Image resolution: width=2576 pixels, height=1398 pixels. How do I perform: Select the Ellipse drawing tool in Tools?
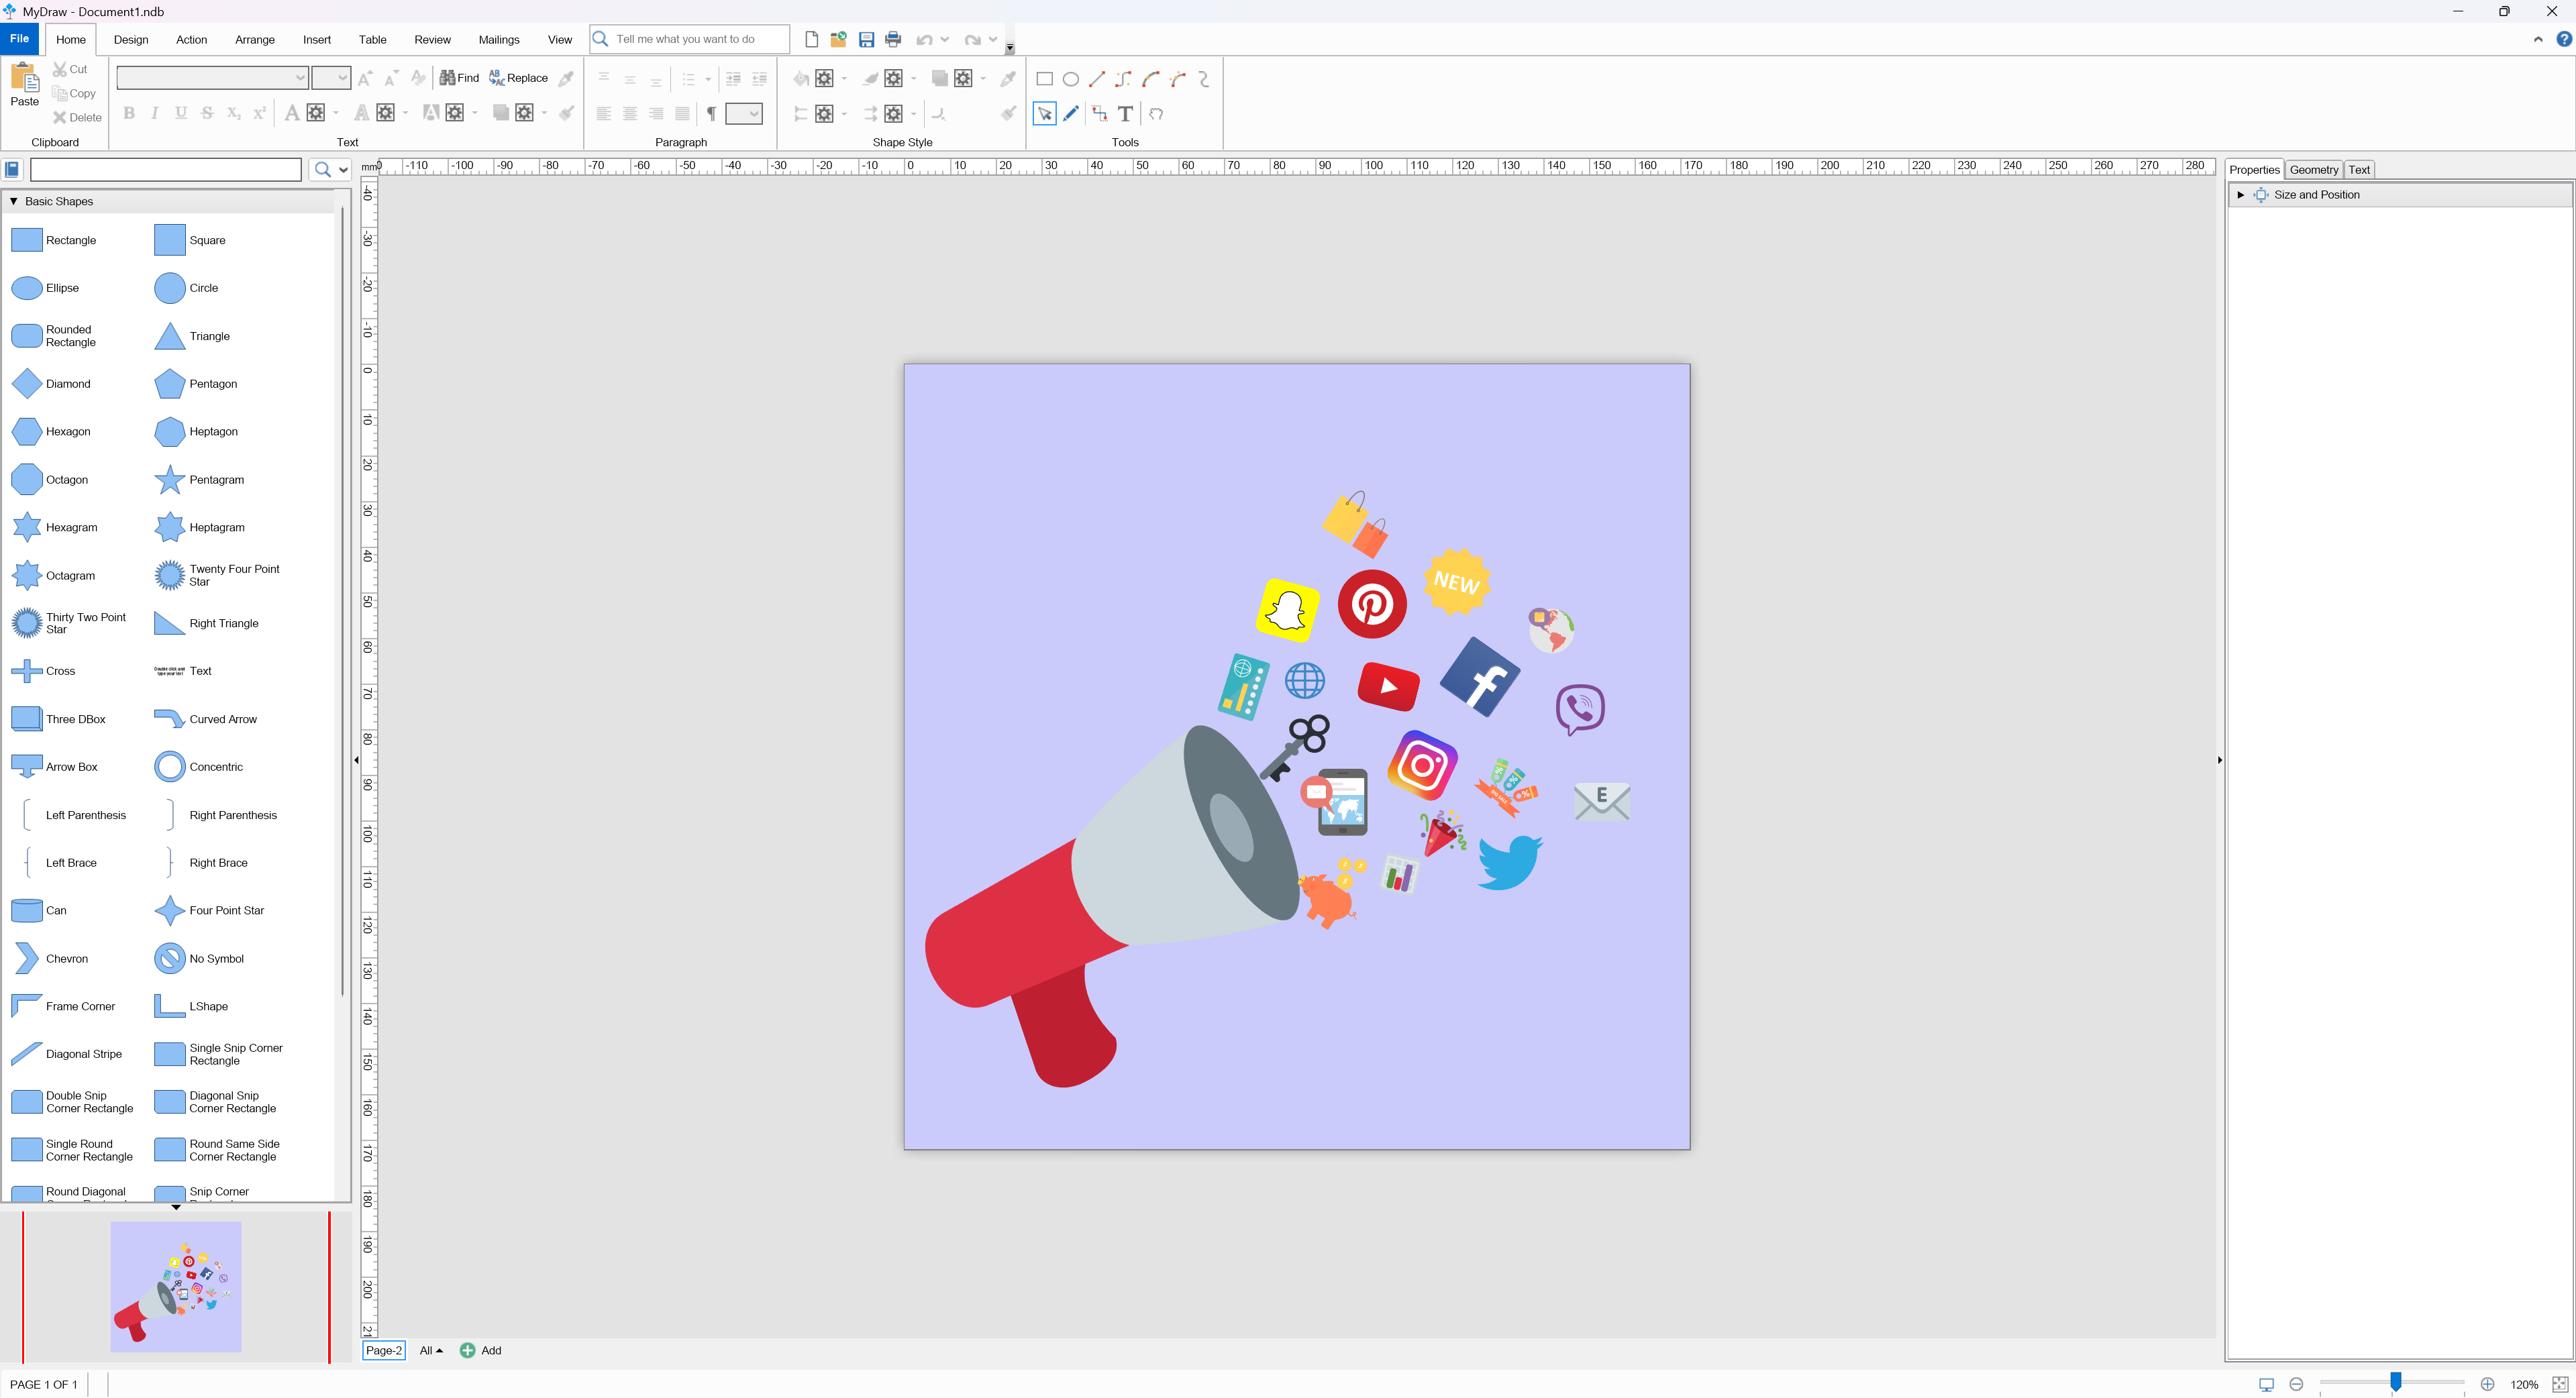(1070, 79)
